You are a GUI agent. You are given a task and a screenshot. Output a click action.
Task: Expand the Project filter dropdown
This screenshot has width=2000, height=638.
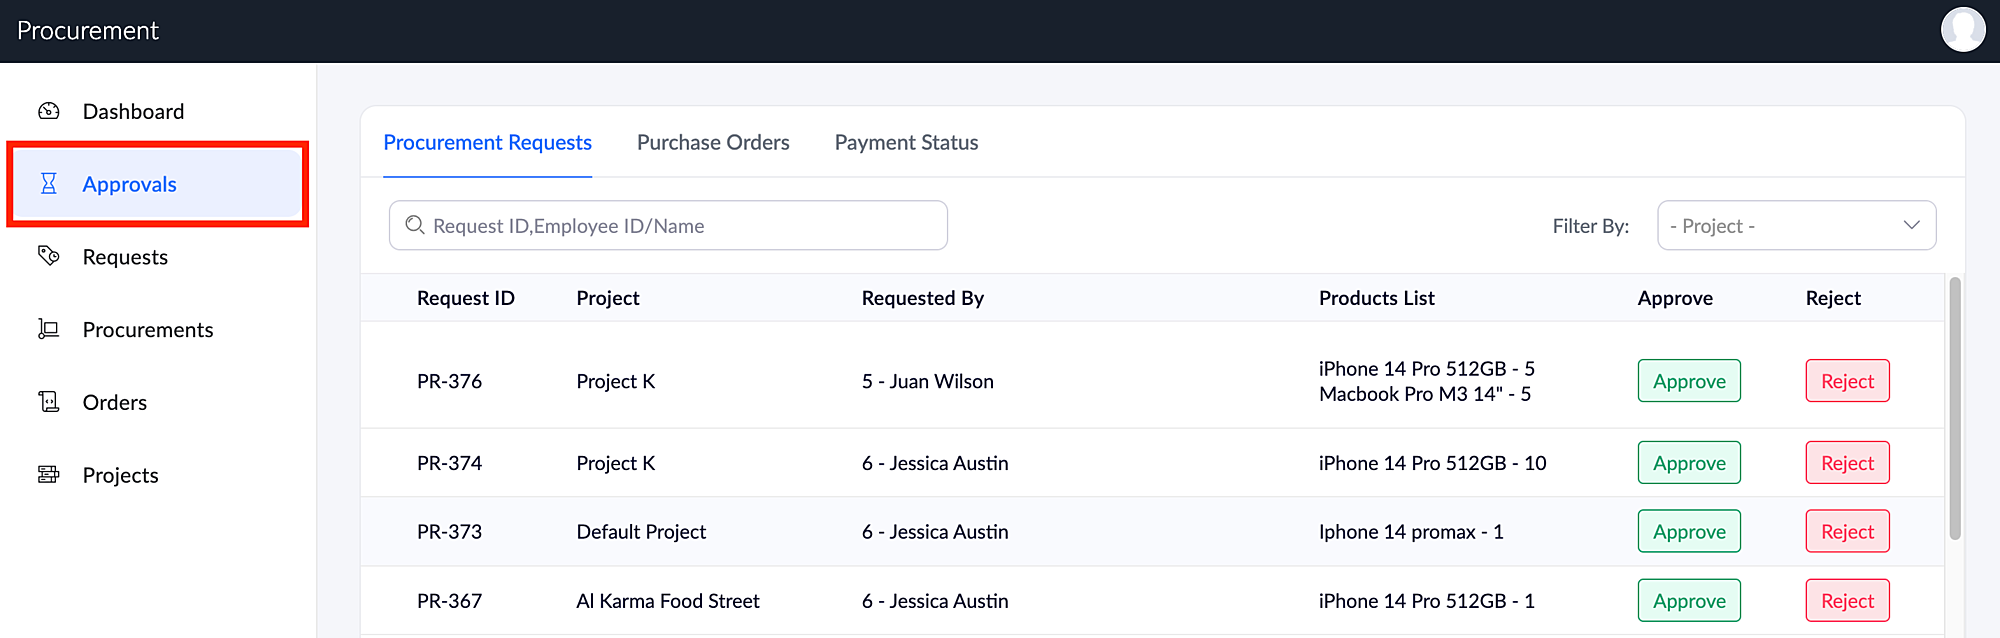click(x=1796, y=226)
